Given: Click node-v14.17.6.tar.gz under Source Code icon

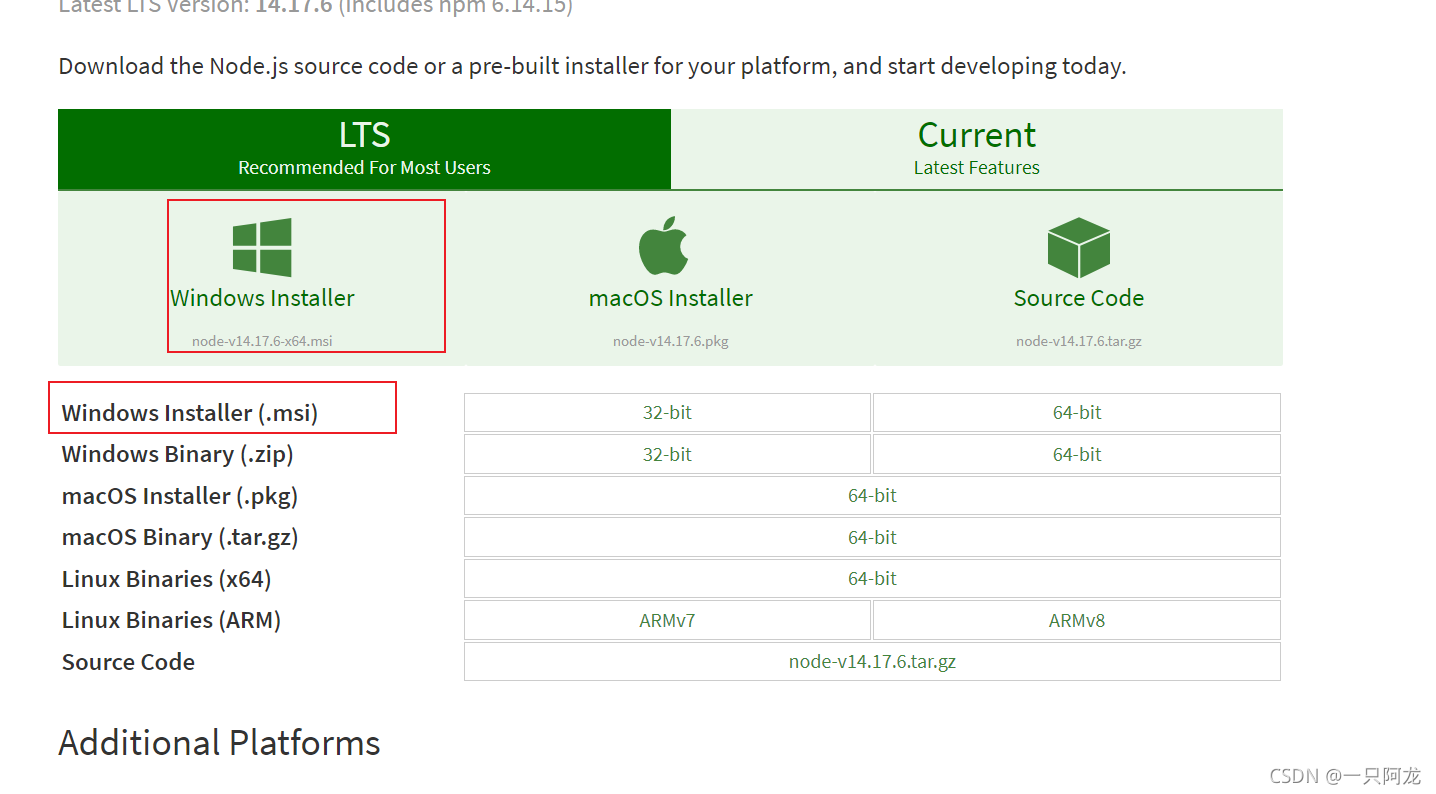Looking at the screenshot, I should (x=1079, y=341).
